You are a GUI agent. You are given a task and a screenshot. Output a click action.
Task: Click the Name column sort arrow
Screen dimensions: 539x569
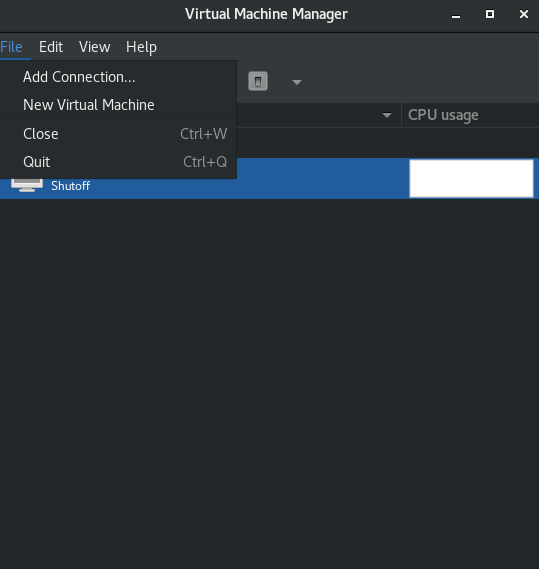coord(387,115)
